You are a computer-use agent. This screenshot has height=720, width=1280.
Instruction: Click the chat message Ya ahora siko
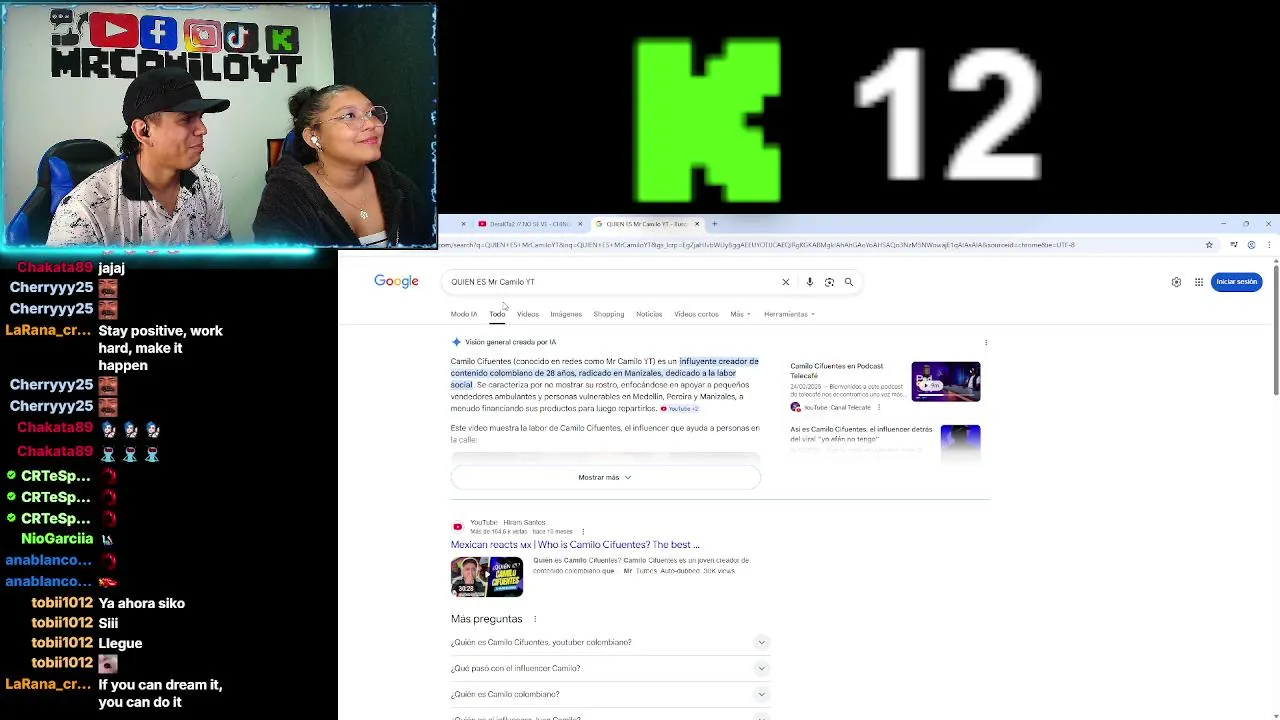coord(141,603)
